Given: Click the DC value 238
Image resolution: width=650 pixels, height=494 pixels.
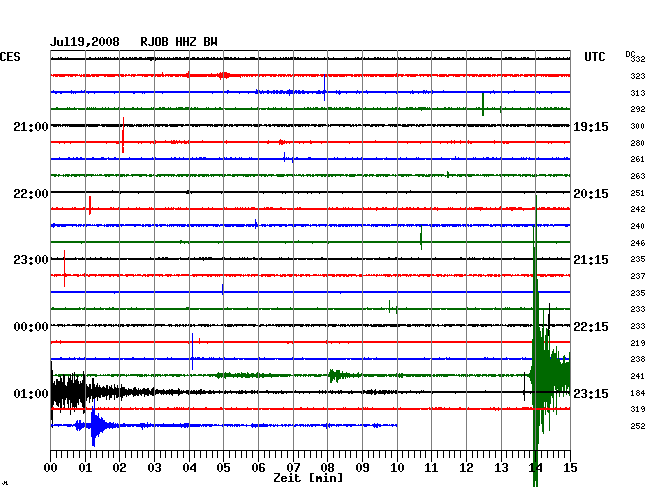Looking at the screenshot, I should [x=638, y=359].
